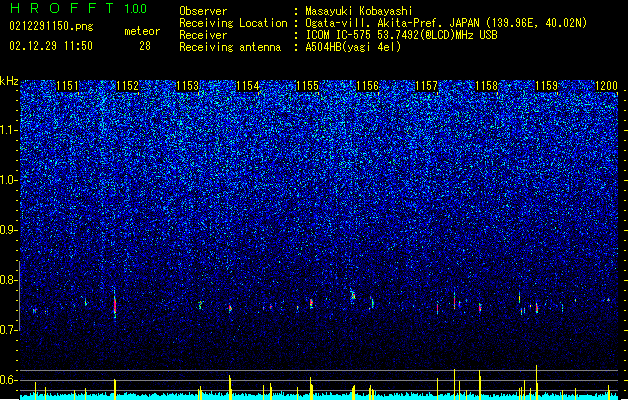Click the 0.8 frequency axis label
The width and height of the screenshot is (629, 400).
point(9,280)
